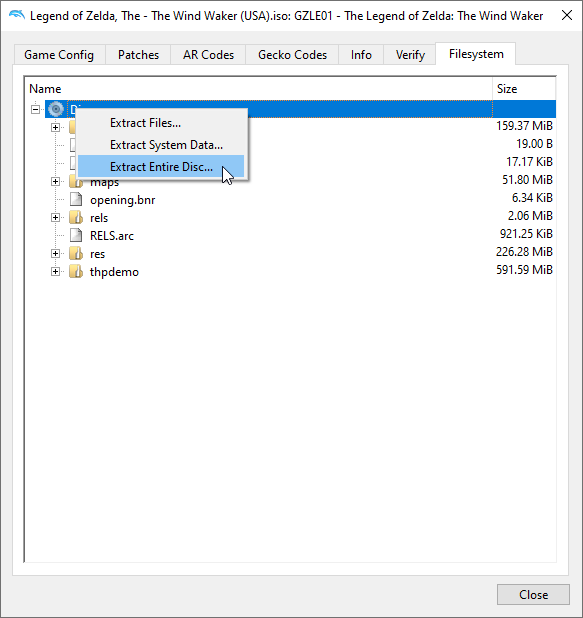Click the 6.34 KiB size value

[x=532, y=197]
